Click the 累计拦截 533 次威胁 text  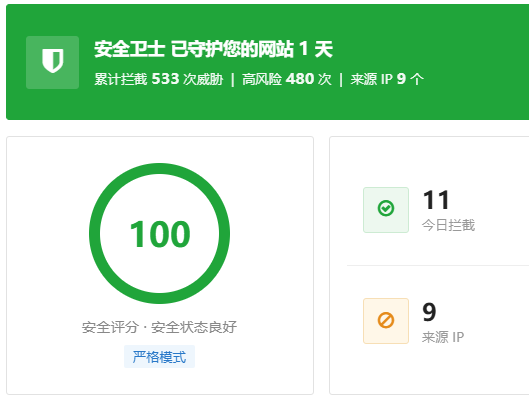click(159, 79)
